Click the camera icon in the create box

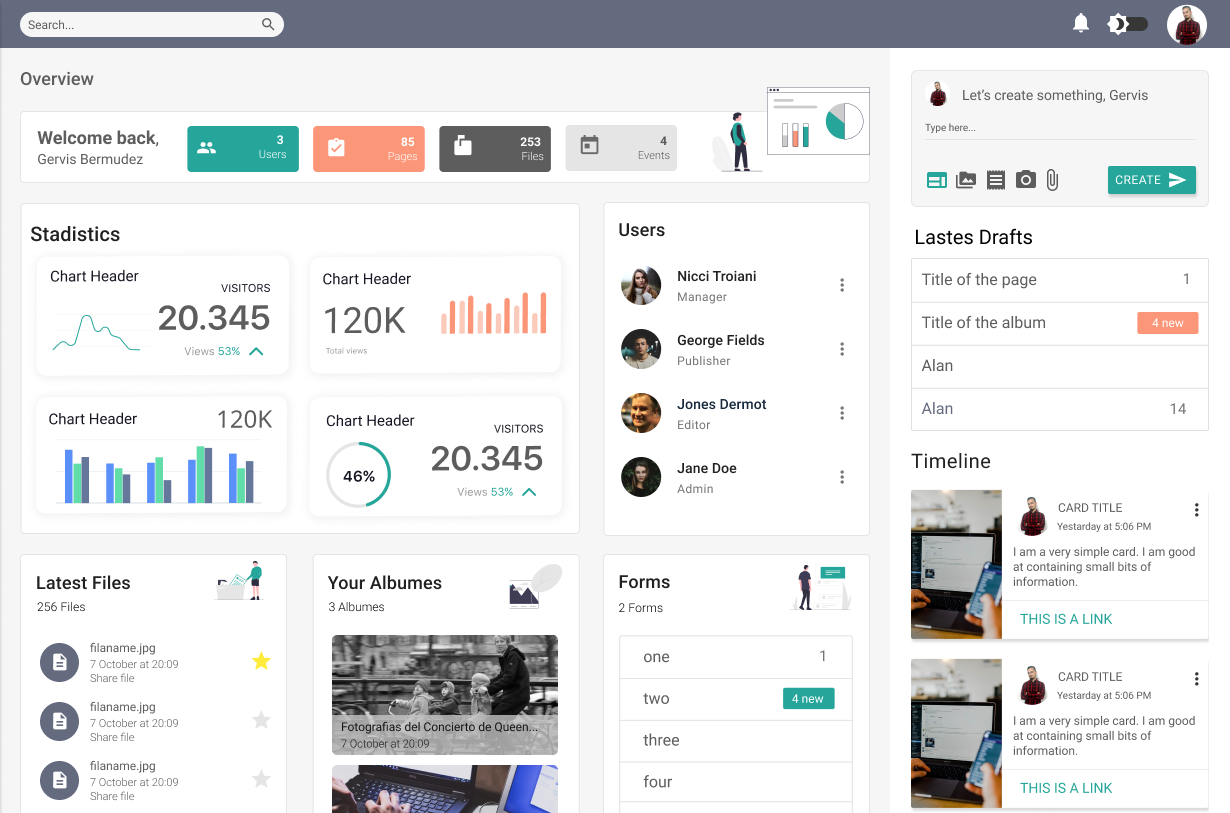pos(1025,180)
